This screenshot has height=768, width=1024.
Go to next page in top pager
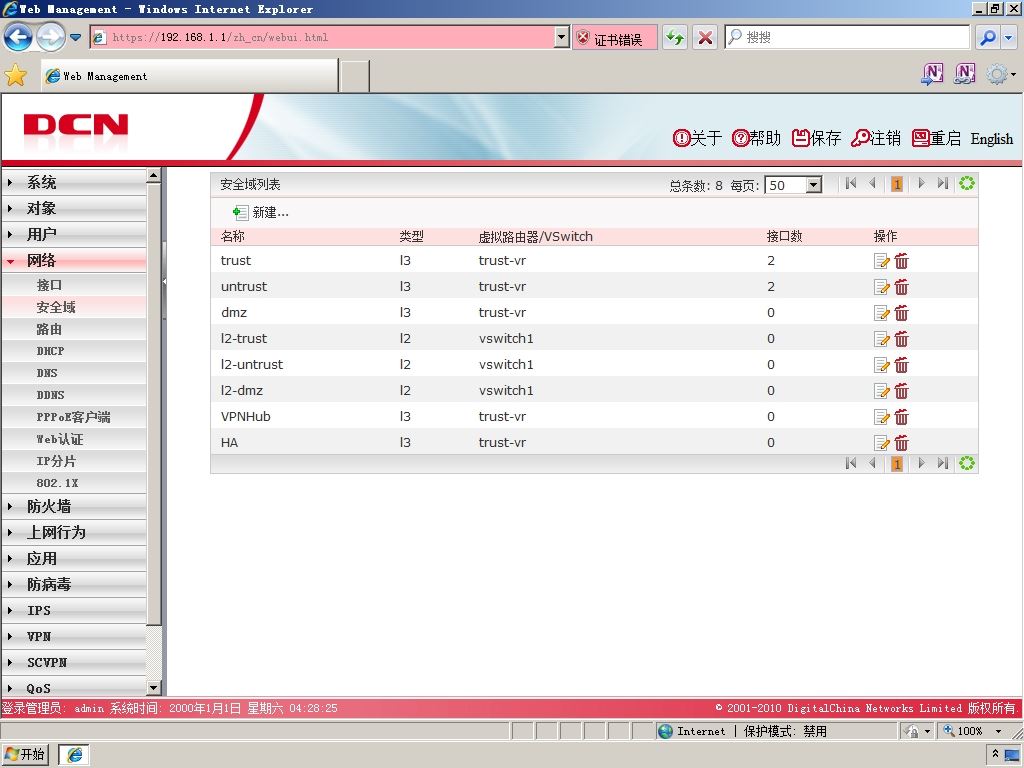click(x=921, y=184)
